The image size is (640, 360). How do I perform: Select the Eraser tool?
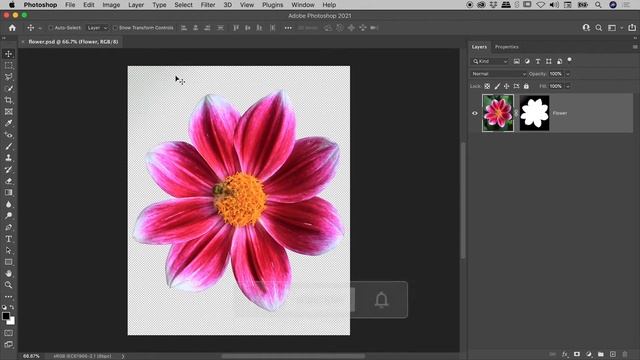pyautogui.click(x=9, y=181)
